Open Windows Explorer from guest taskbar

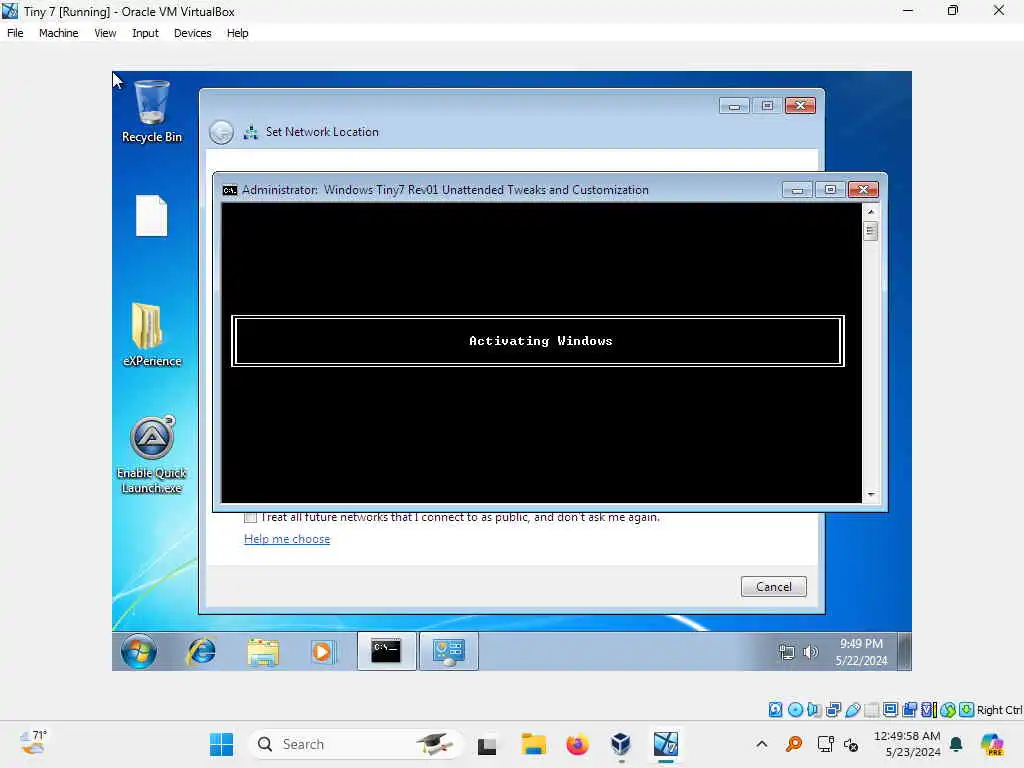tap(263, 652)
